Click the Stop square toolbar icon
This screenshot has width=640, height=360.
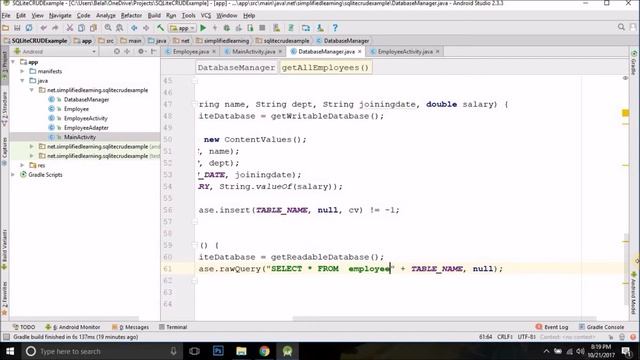[x=262, y=28]
